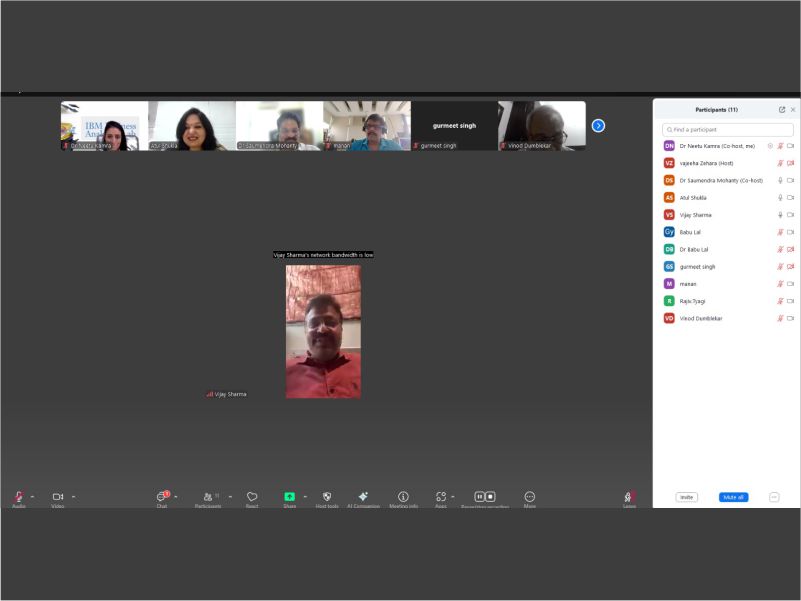The width and height of the screenshot is (801, 601).
Task: Pop out the Participants panel
Action: coord(782,110)
